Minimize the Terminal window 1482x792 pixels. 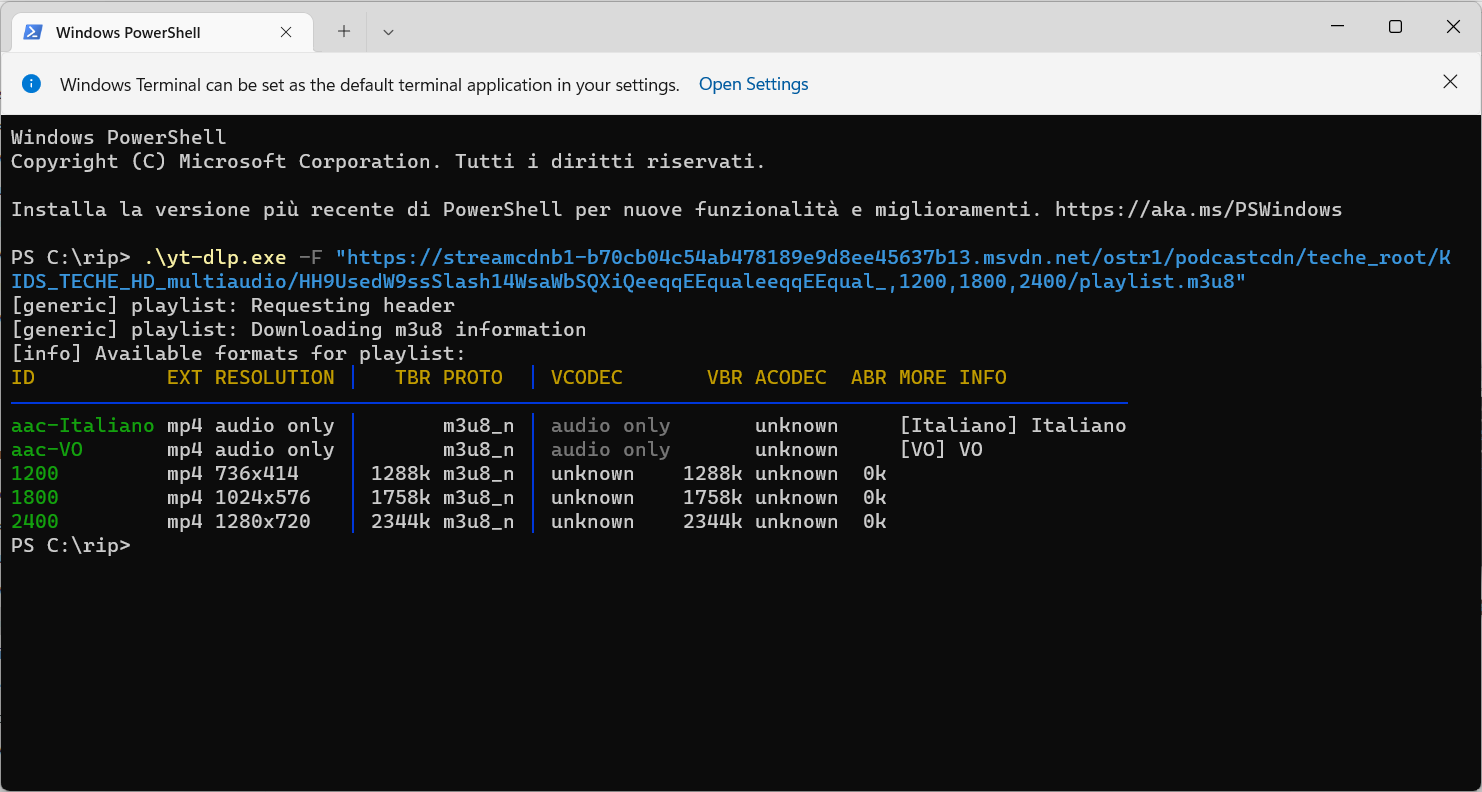coord(1337,27)
